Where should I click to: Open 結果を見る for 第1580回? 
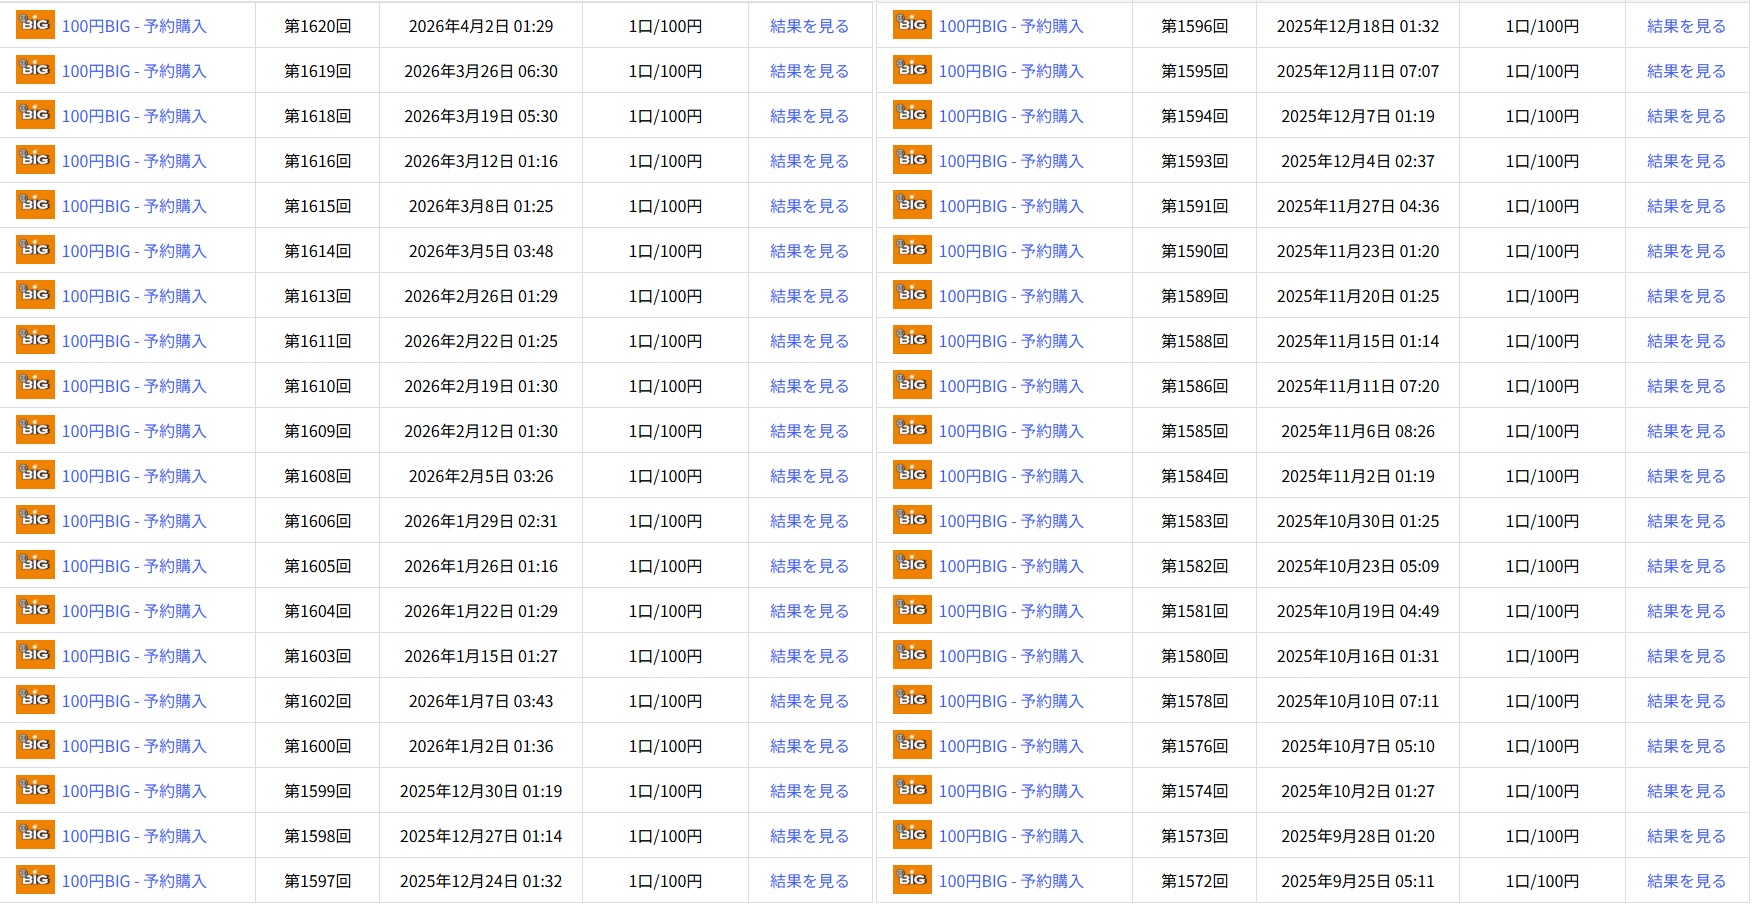click(1686, 656)
